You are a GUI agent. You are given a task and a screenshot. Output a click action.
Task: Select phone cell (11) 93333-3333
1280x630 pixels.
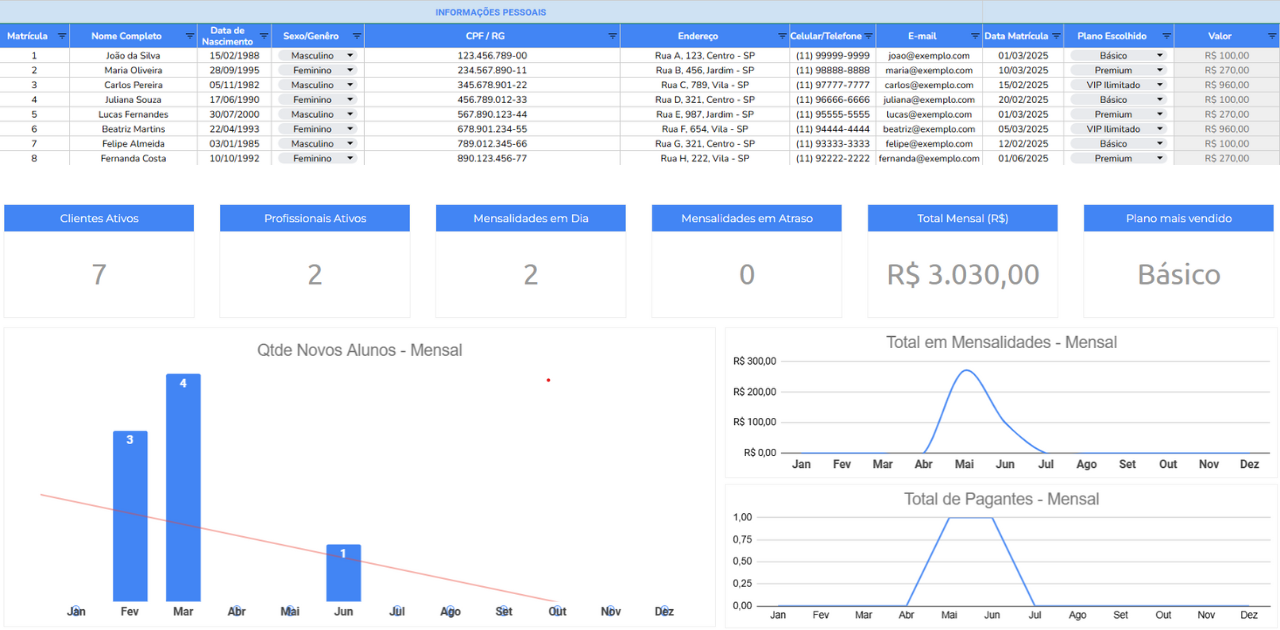pos(833,143)
